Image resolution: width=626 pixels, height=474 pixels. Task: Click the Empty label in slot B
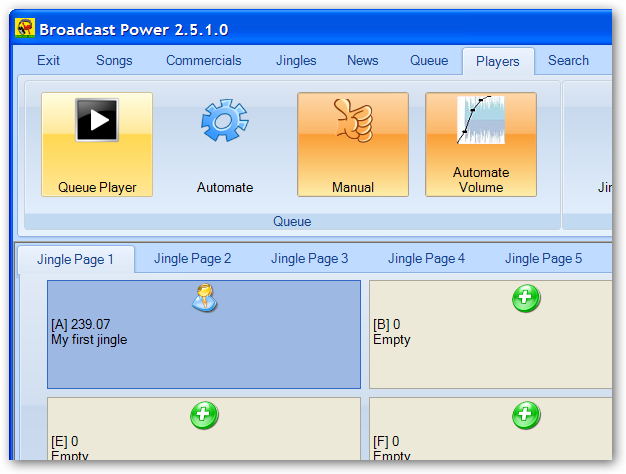tap(392, 340)
